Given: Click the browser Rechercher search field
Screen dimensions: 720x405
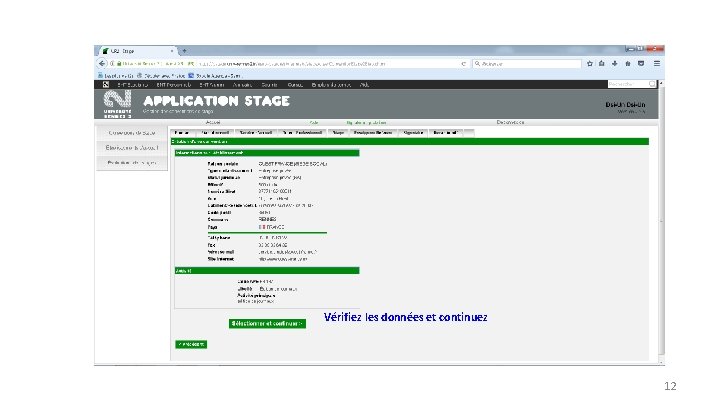Looking at the screenshot, I should coord(527,64).
